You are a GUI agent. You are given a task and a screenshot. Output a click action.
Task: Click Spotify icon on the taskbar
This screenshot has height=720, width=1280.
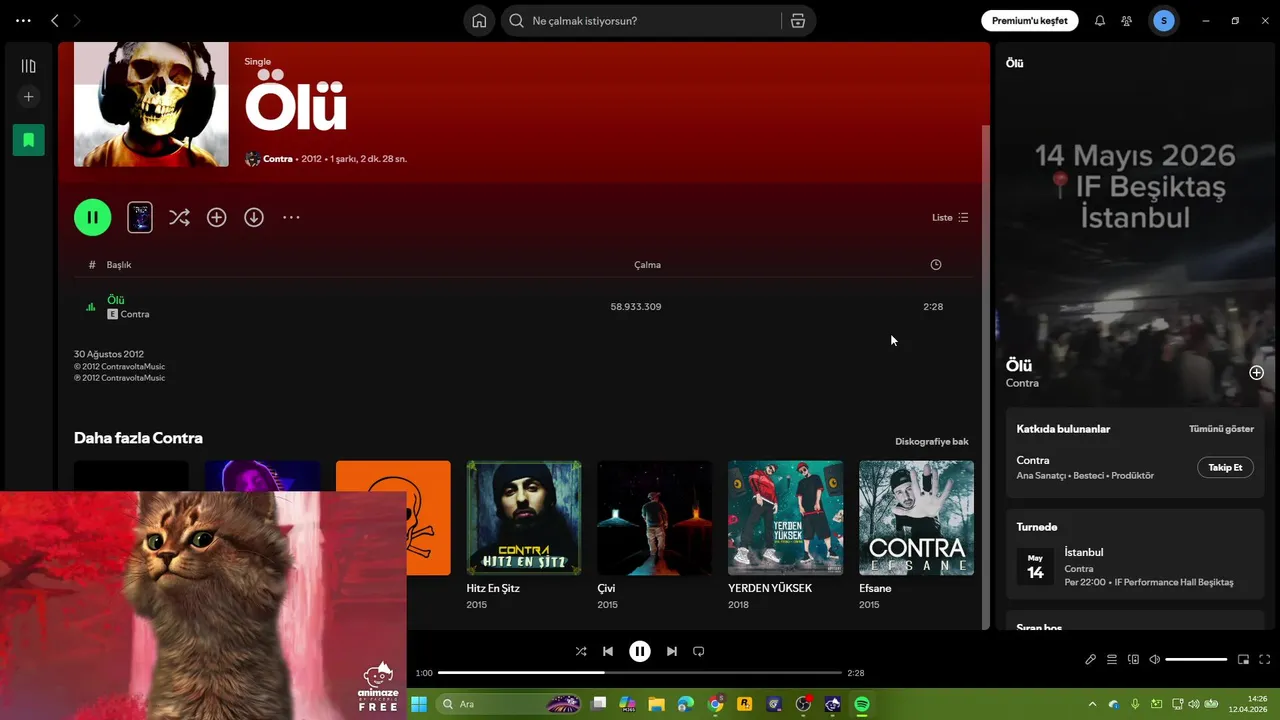coord(862,704)
